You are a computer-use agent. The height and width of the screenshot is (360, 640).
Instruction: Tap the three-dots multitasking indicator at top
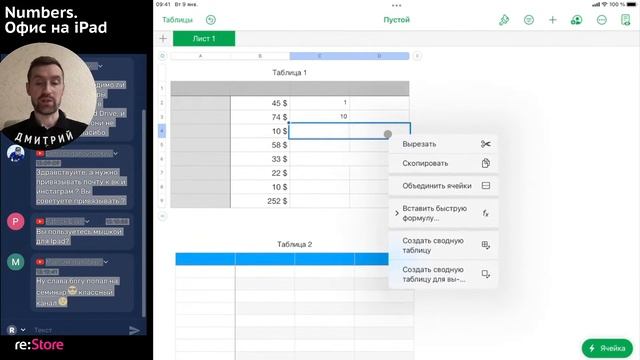396,5
